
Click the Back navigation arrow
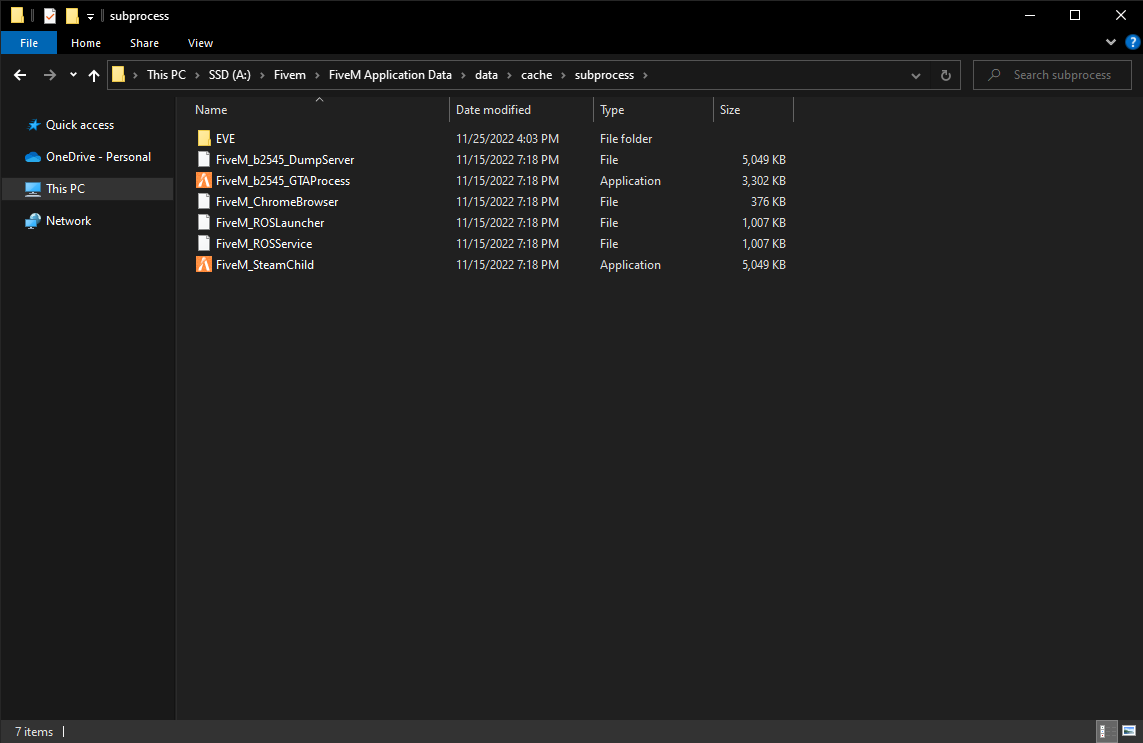coord(20,75)
